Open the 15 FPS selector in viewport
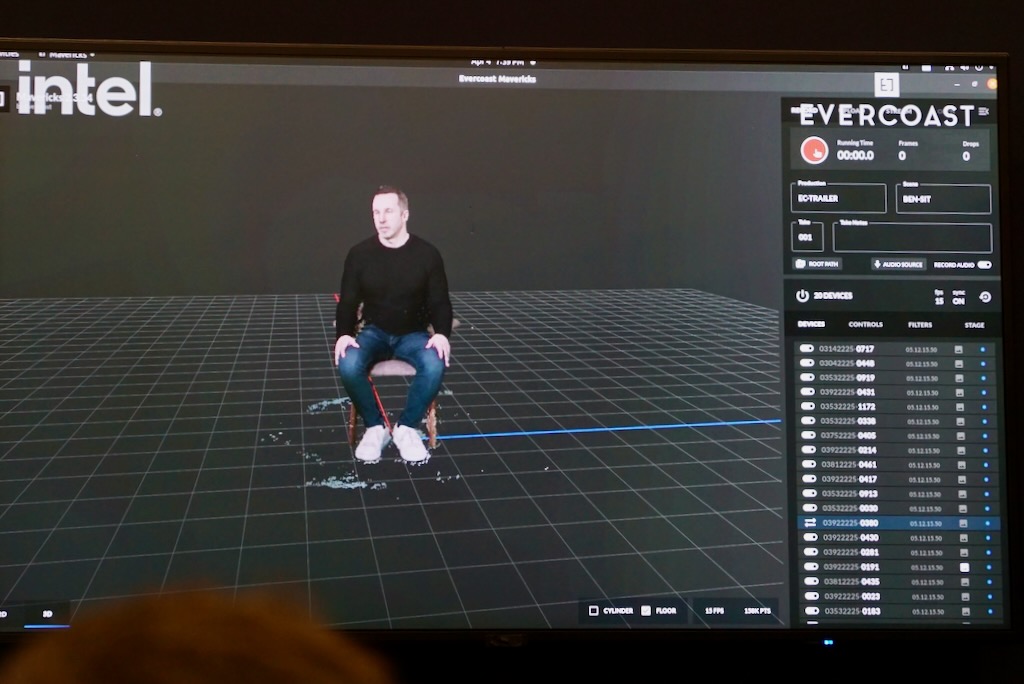Image resolution: width=1024 pixels, height=684 pixels. click(714, 610)
